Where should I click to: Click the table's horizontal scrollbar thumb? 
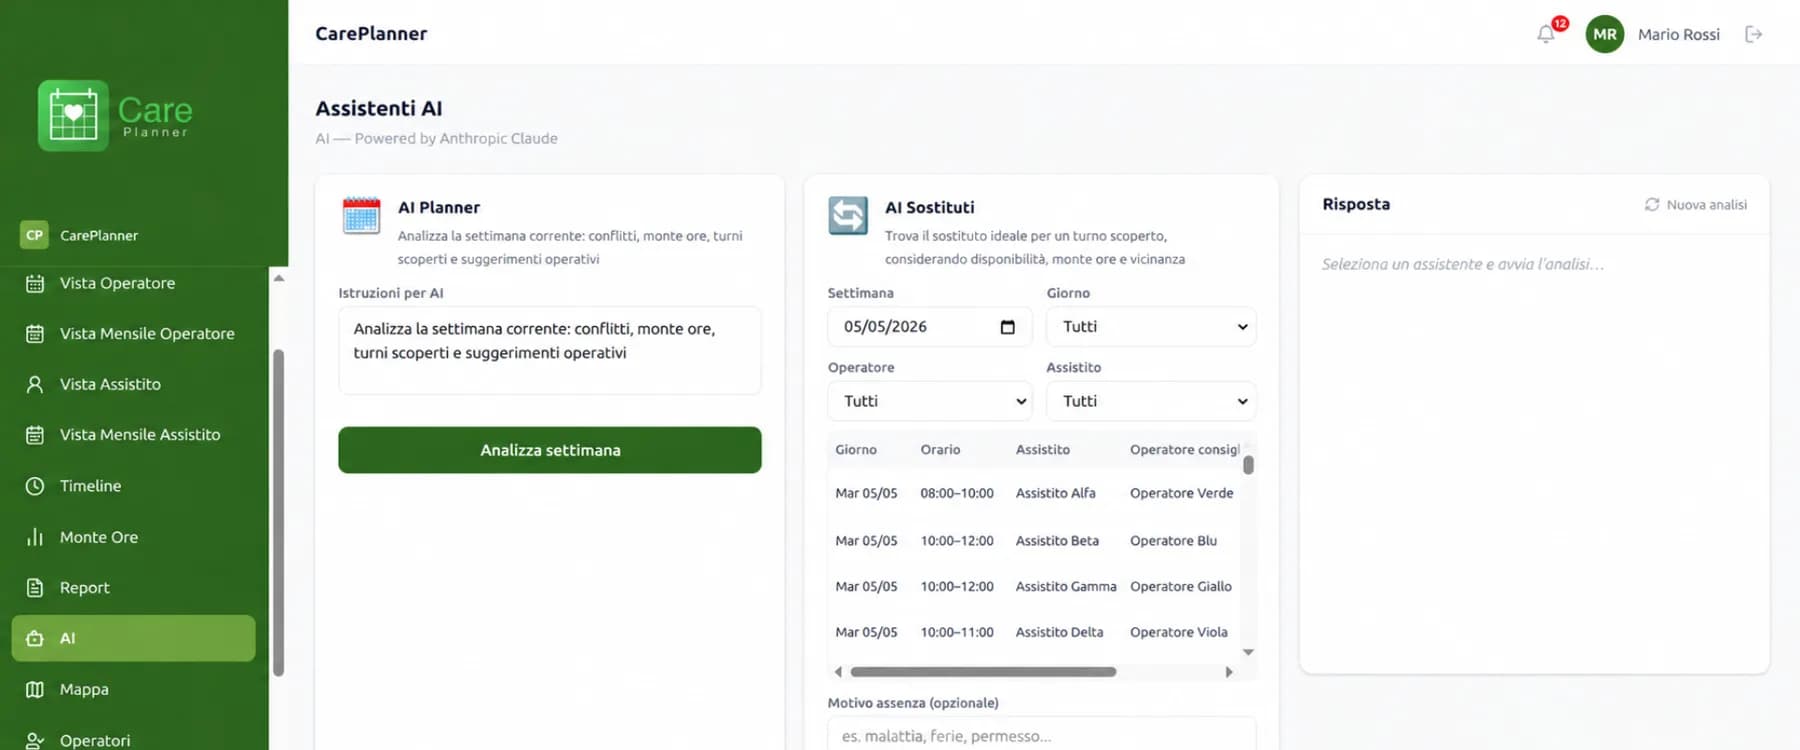point(983,672)
